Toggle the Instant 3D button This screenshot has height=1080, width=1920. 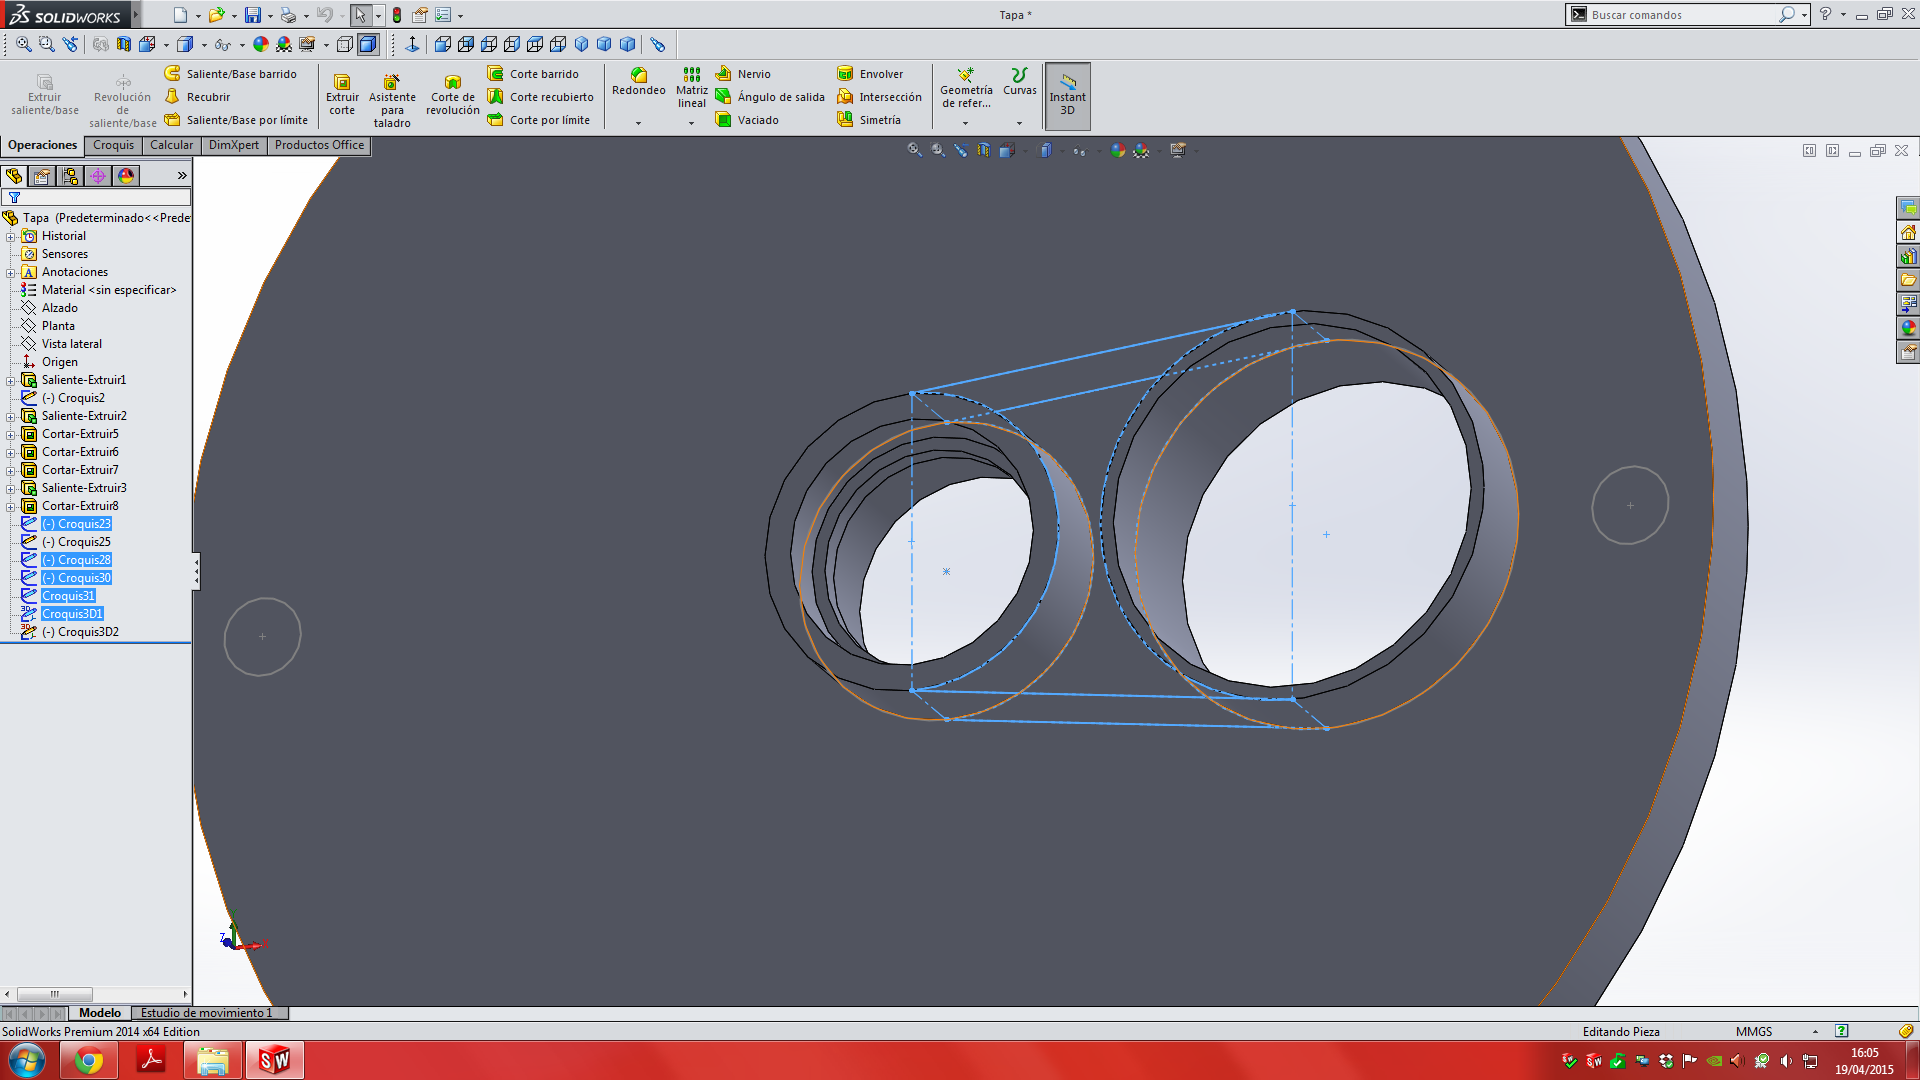click(1067, 96)
